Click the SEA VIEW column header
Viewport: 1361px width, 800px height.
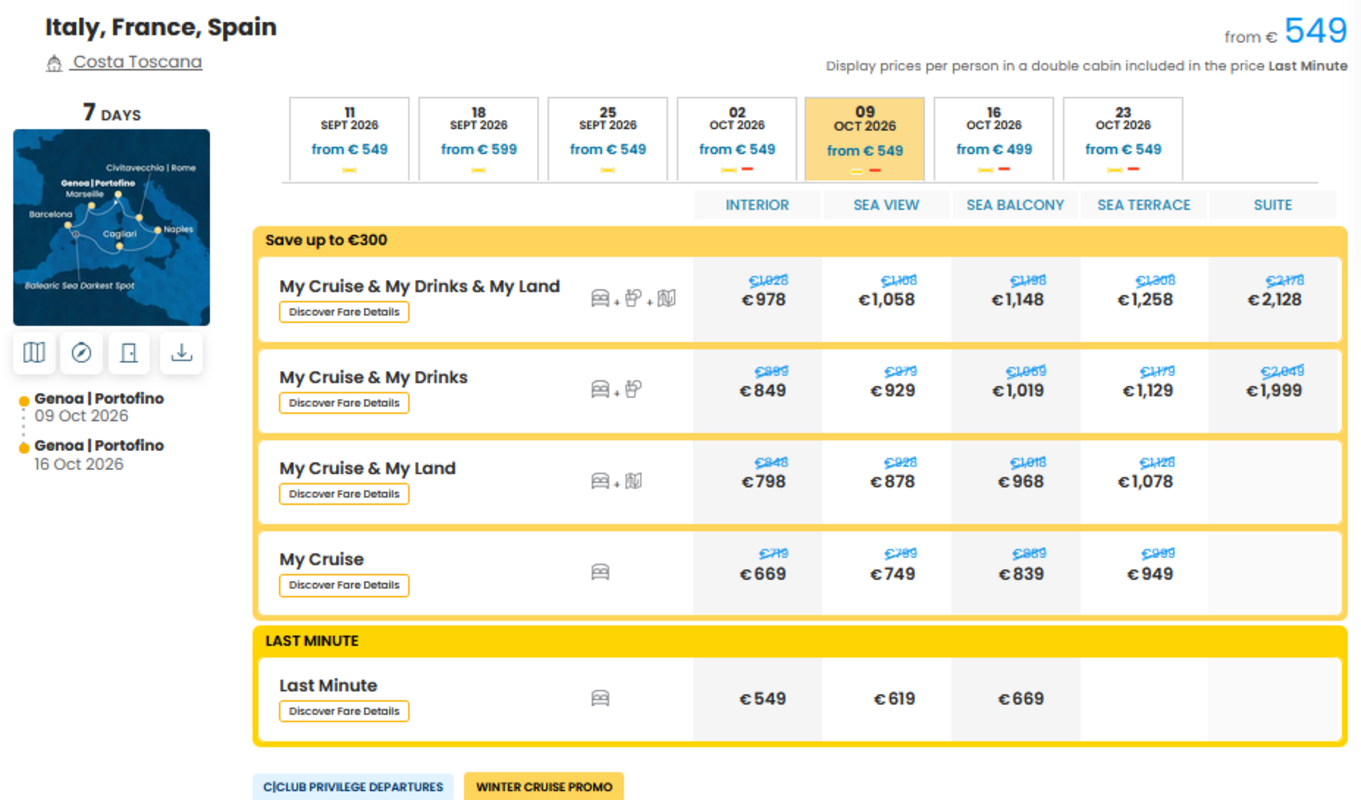(x=886, y=205)
